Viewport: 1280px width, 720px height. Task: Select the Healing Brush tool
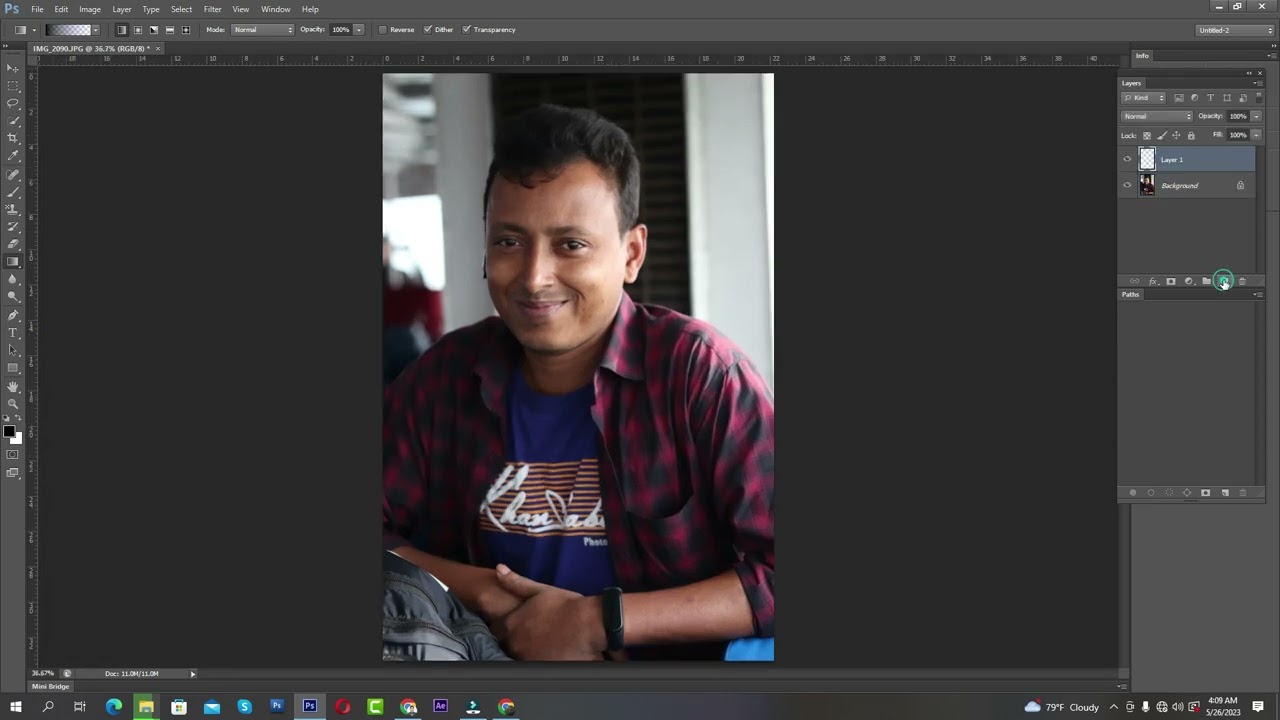(13, 174)
